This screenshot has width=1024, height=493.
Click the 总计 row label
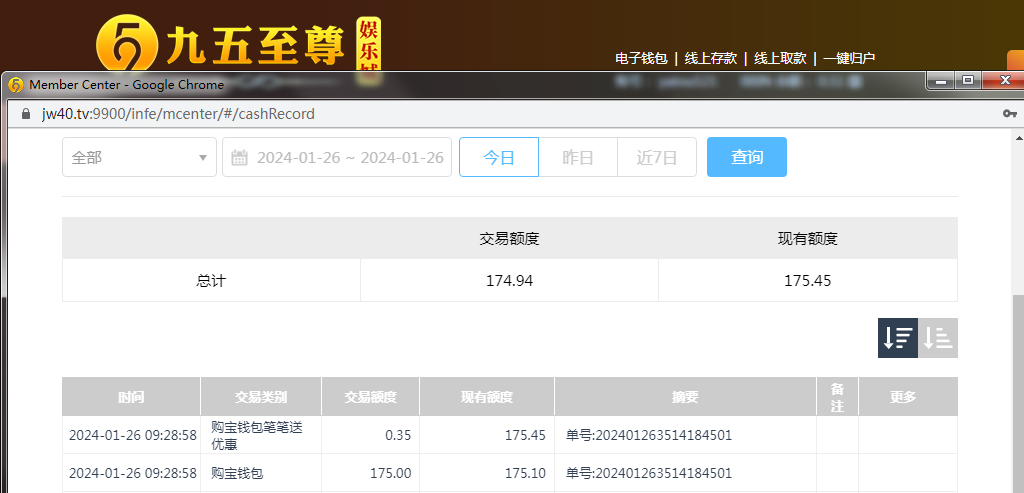211,281
